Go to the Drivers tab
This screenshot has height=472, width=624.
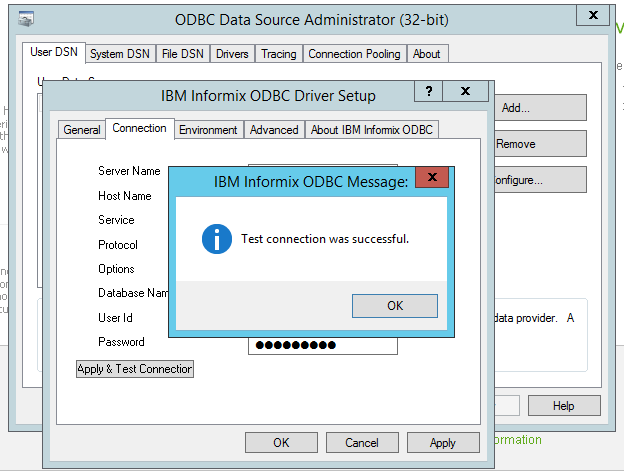(232, 54)
